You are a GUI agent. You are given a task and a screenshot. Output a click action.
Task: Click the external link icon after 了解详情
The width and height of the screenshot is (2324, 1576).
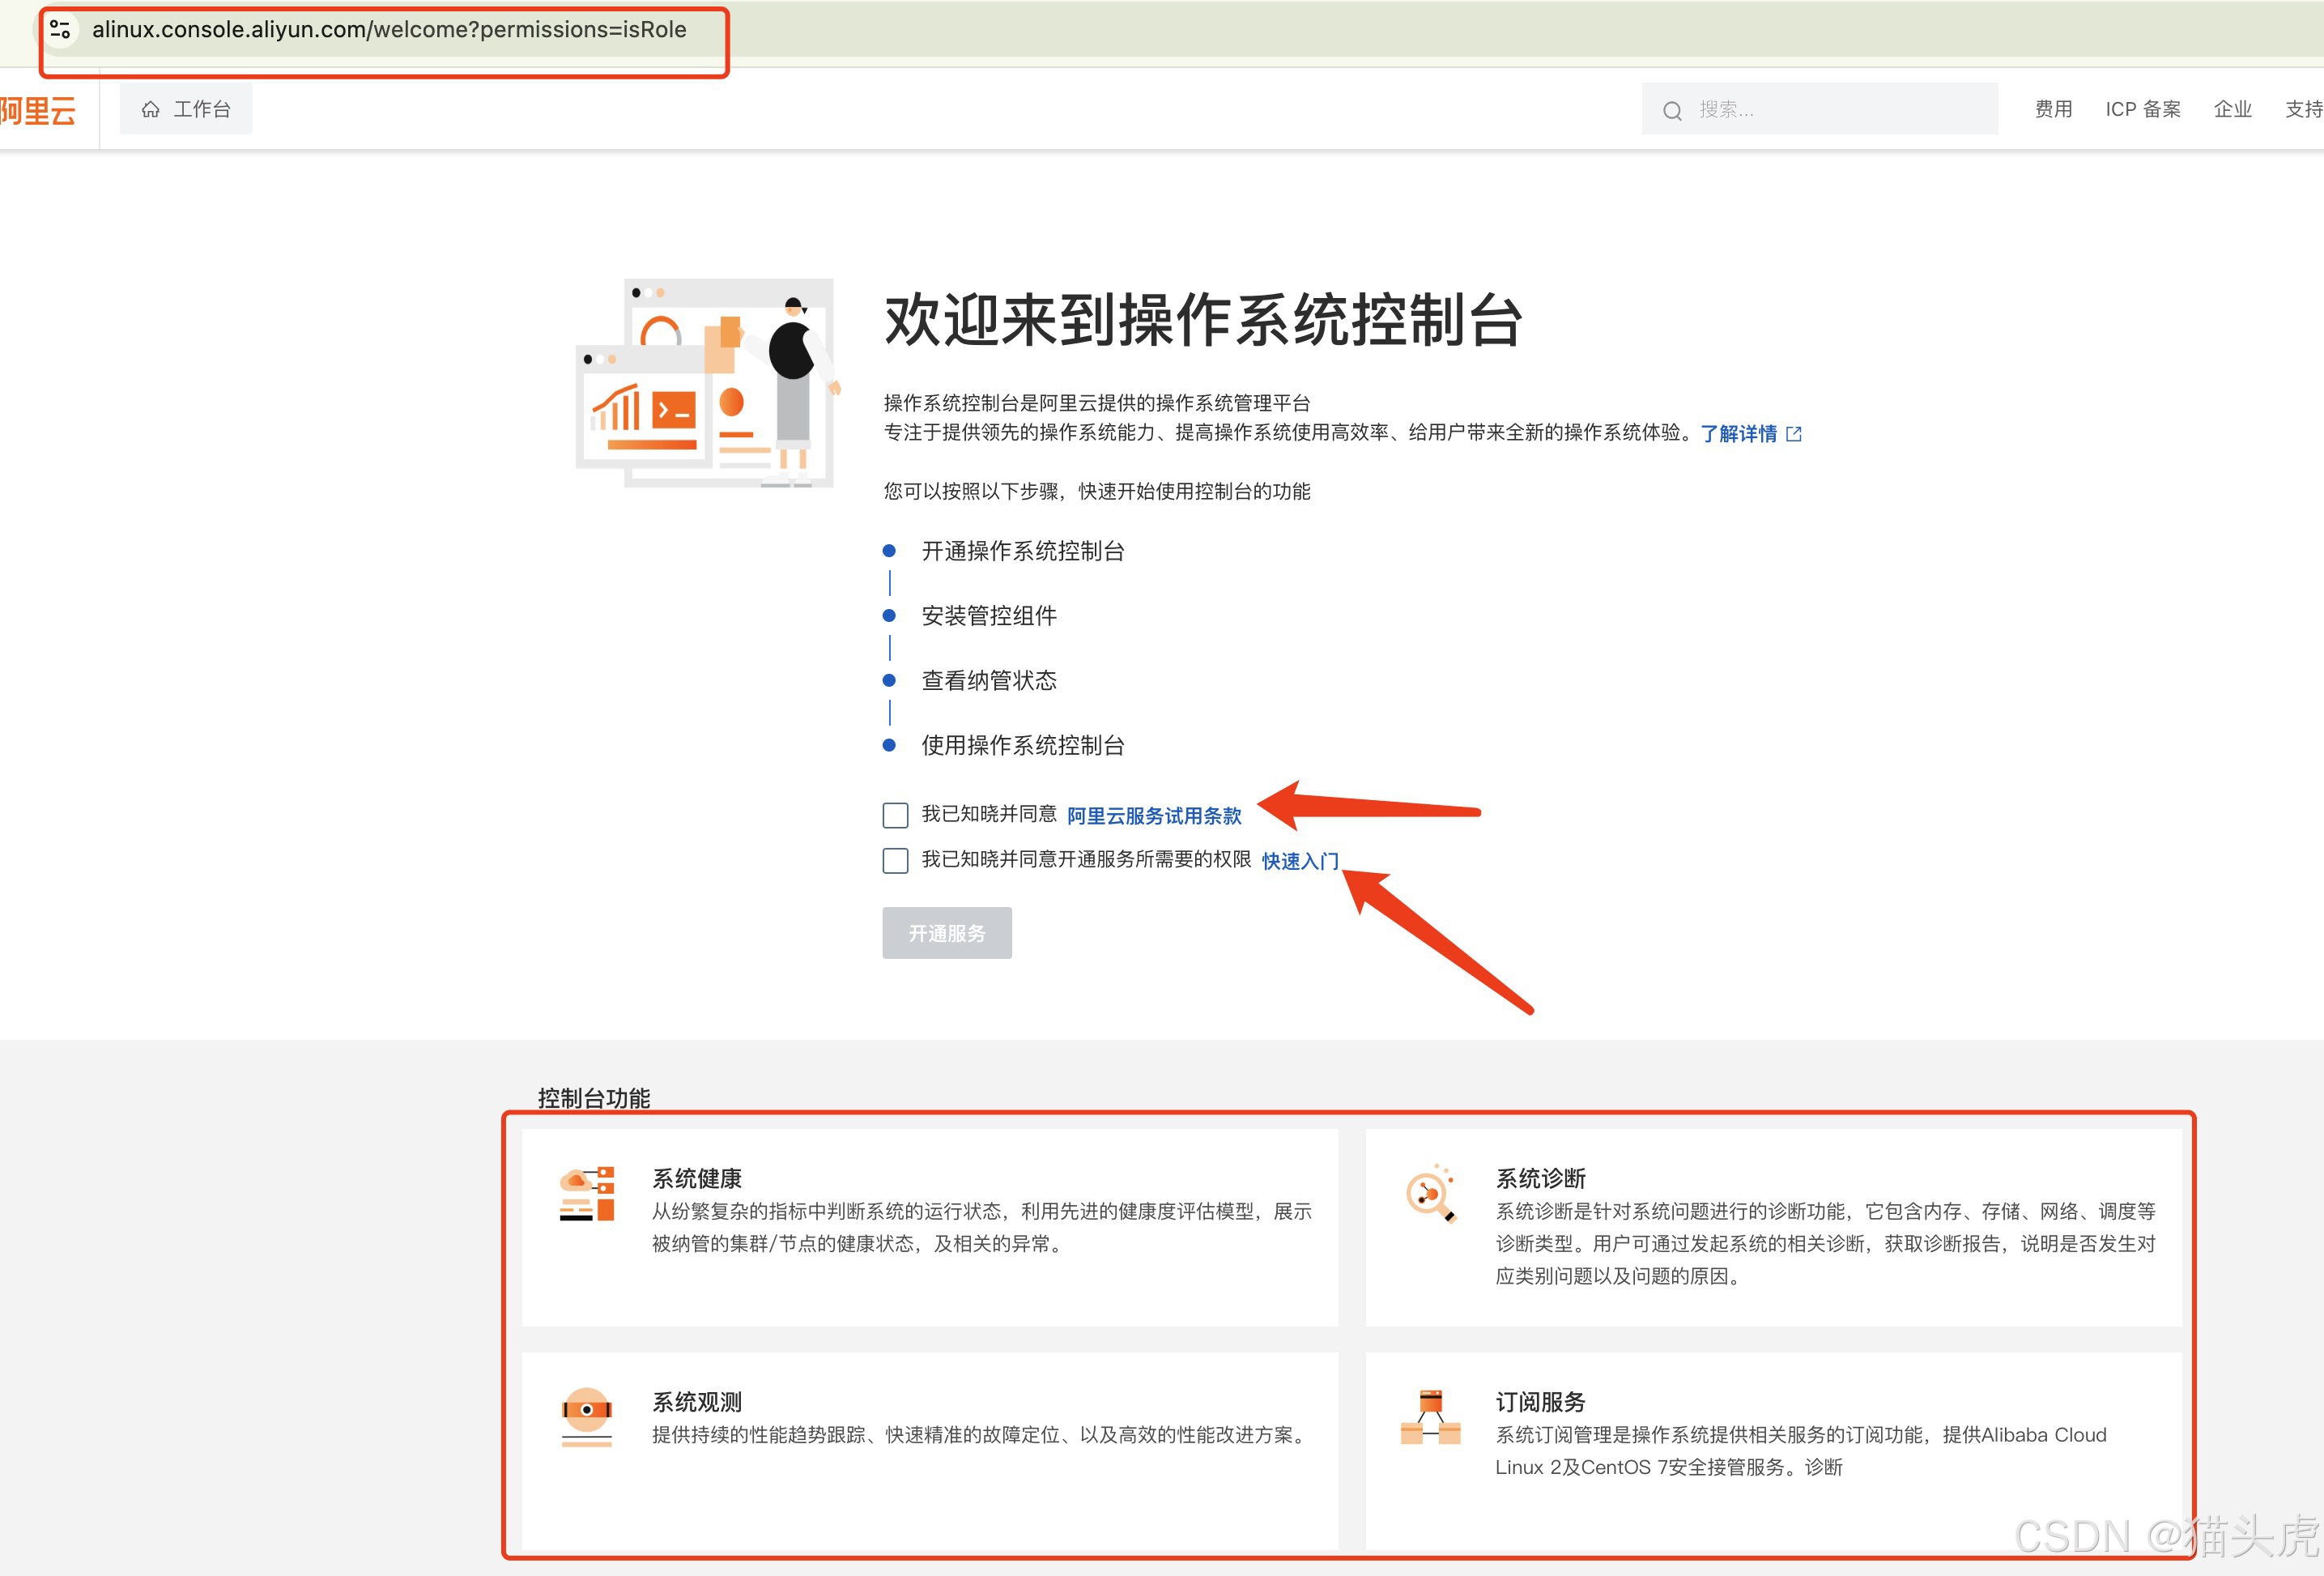coord(1794,434)
